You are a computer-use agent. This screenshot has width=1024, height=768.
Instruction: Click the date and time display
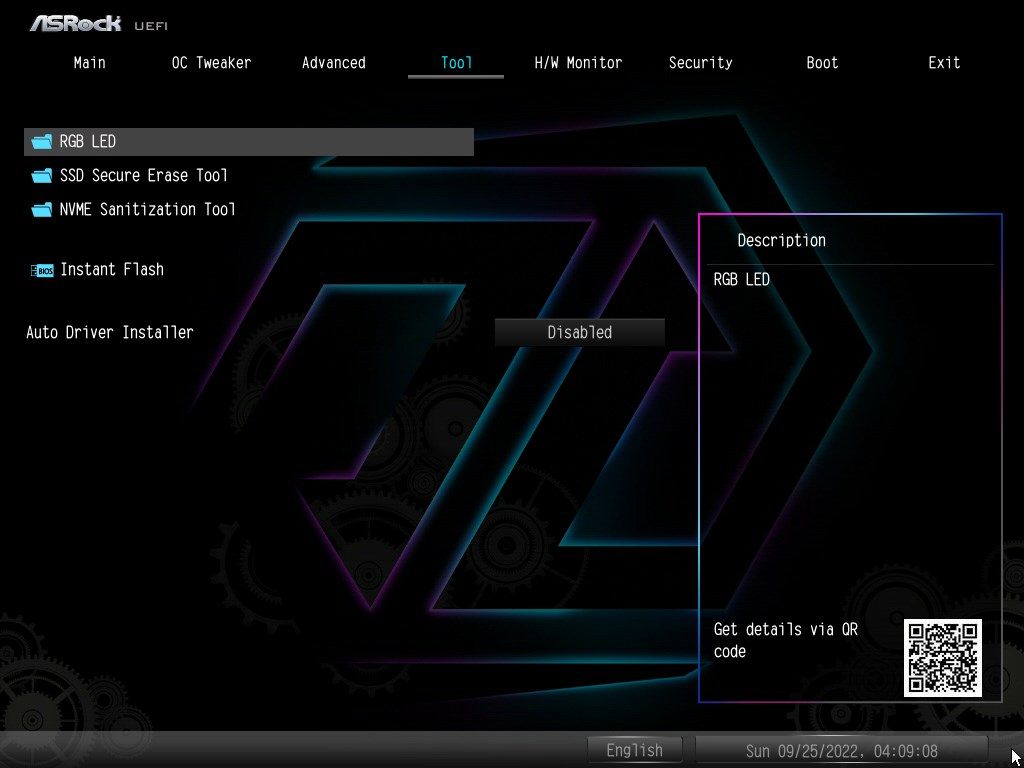tap(842, 750)
